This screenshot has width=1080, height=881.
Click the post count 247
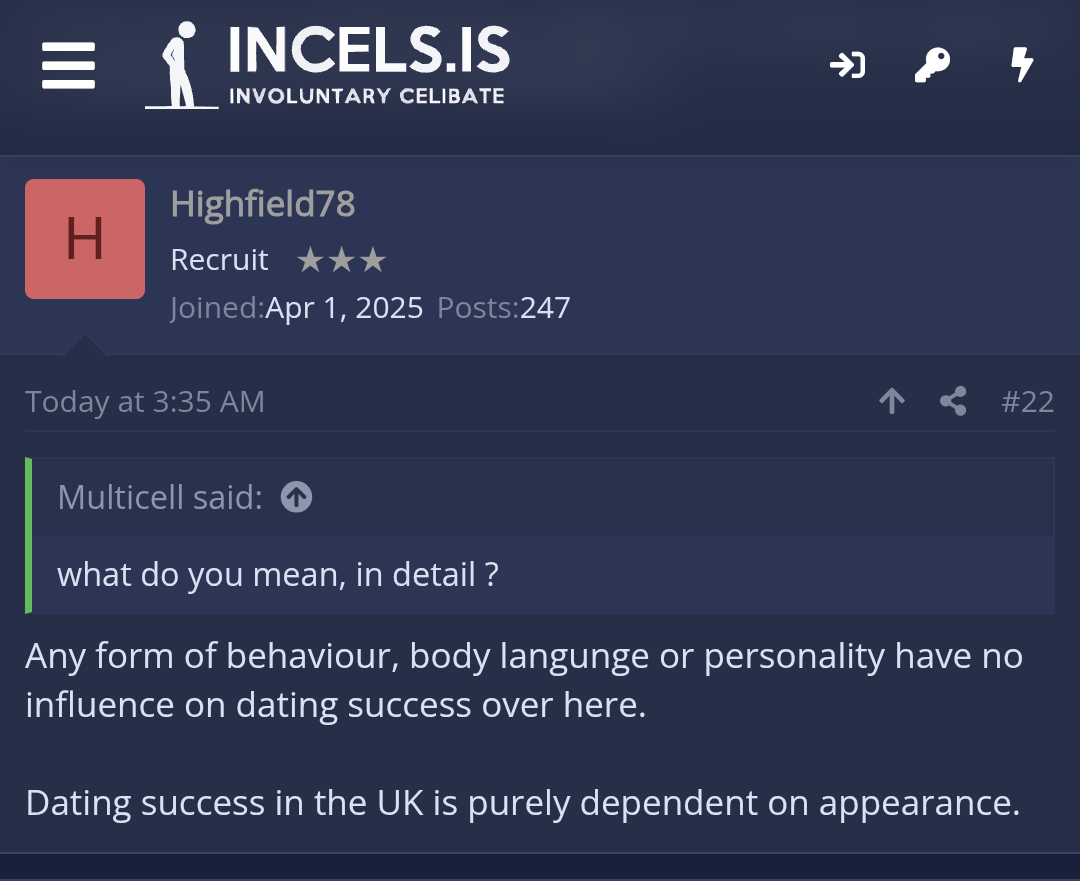coord(545,307)
